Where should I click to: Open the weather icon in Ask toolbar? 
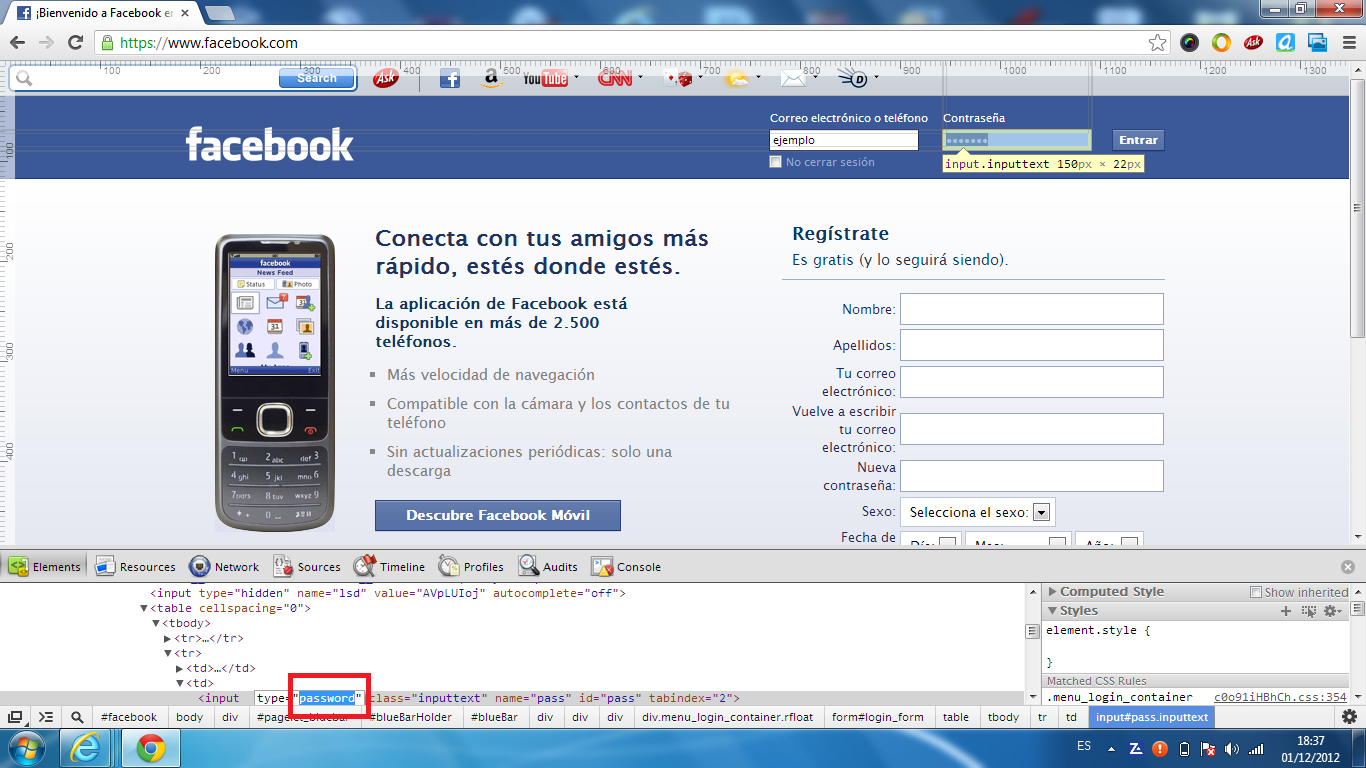[x=737, y=78]
